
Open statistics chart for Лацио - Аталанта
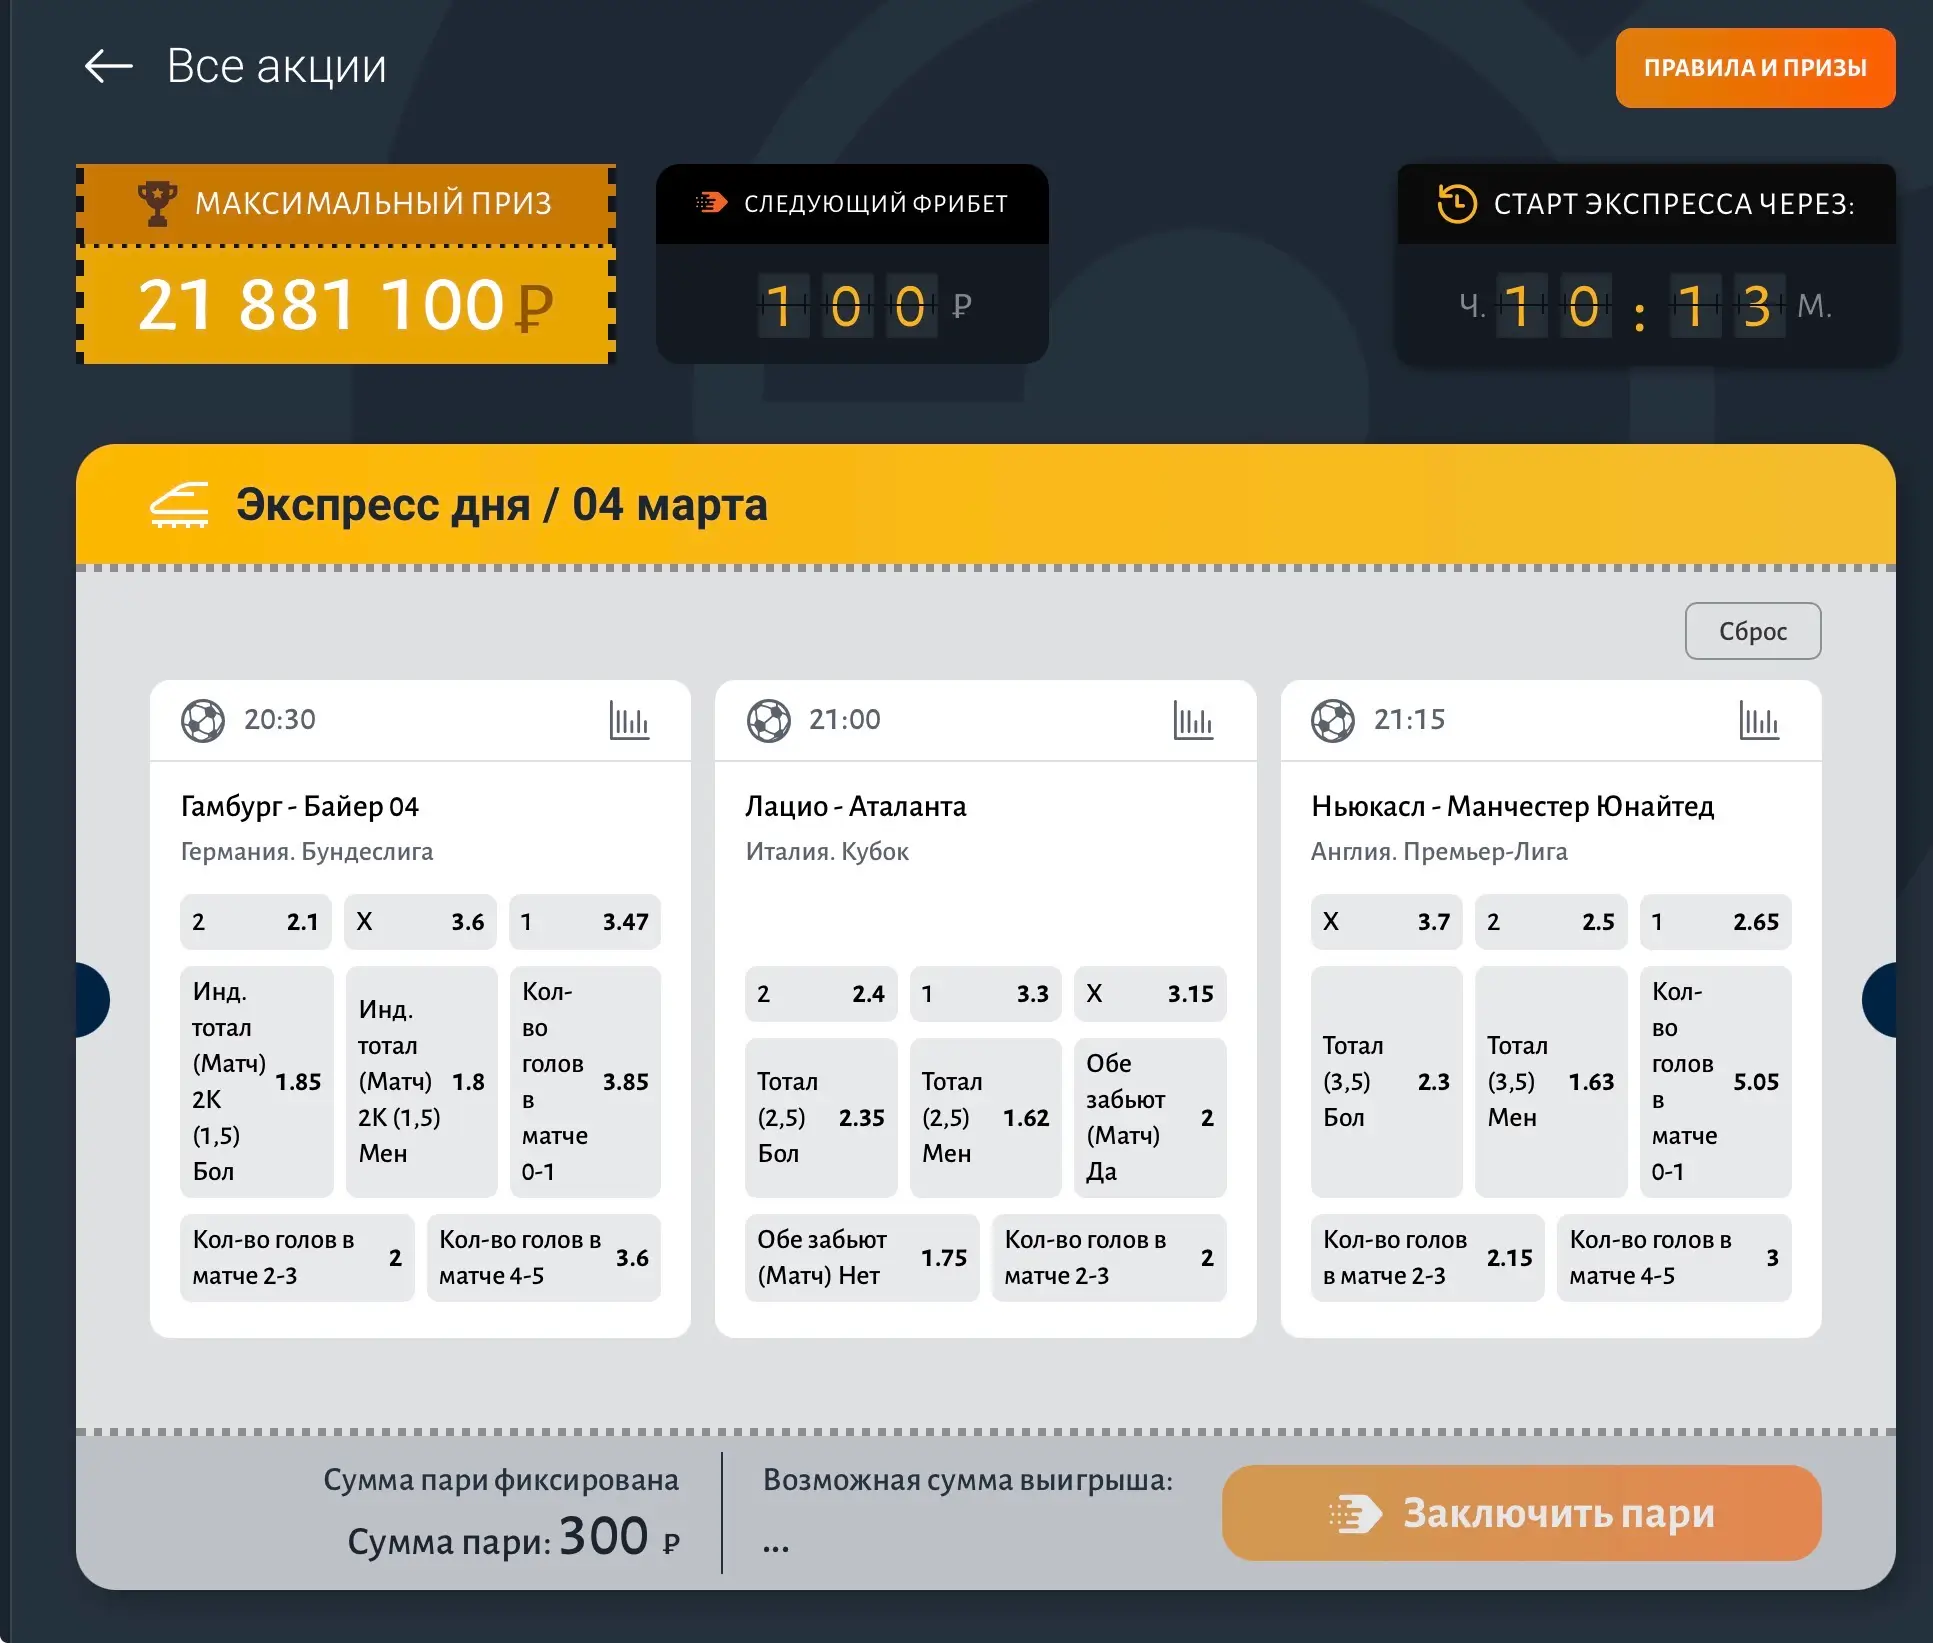[x=1193, y=720]
